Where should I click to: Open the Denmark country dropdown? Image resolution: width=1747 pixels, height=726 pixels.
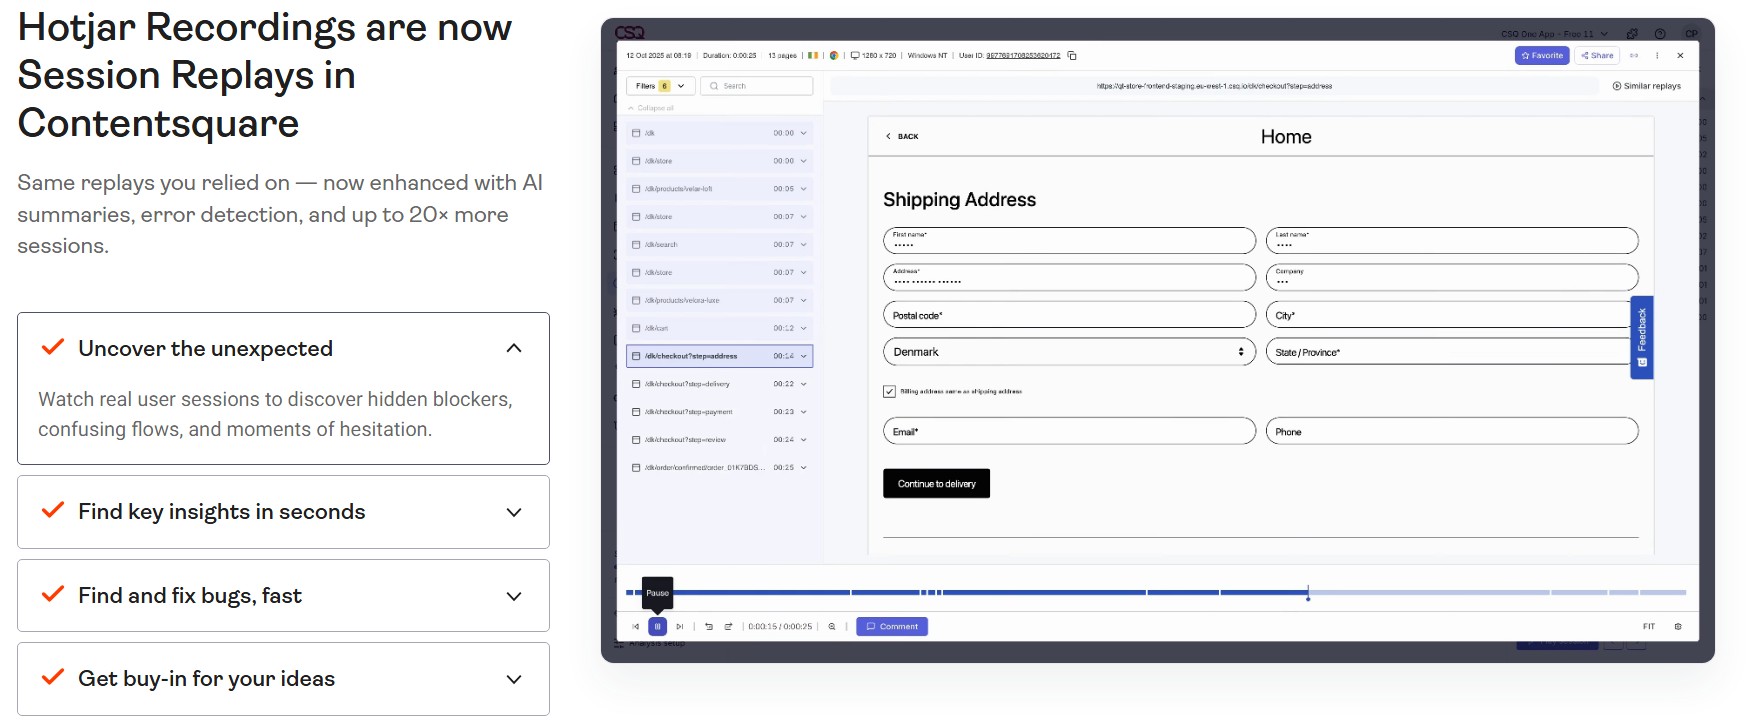[1068, 352]
